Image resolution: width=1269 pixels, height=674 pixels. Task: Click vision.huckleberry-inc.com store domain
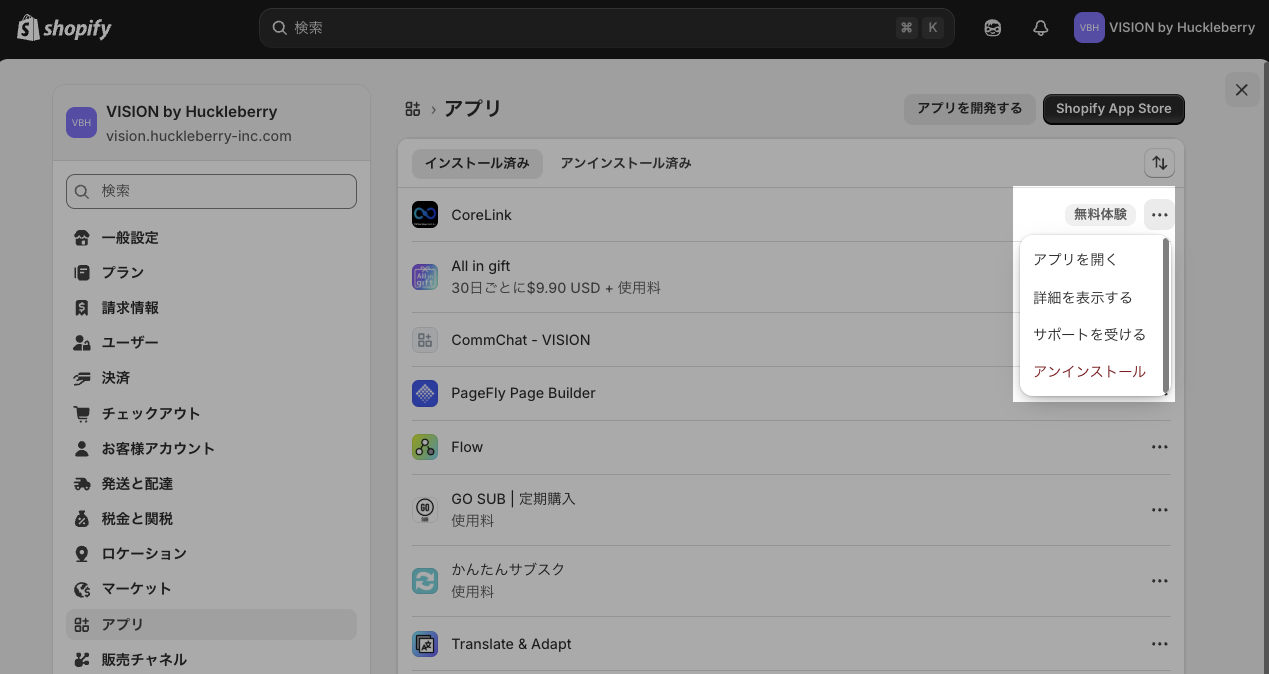coord(199,136)
